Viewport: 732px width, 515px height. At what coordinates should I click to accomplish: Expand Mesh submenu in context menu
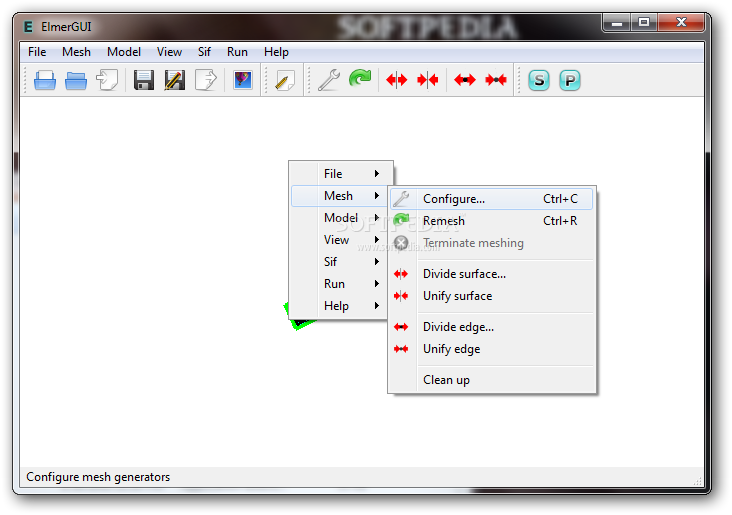click(341, 196)
